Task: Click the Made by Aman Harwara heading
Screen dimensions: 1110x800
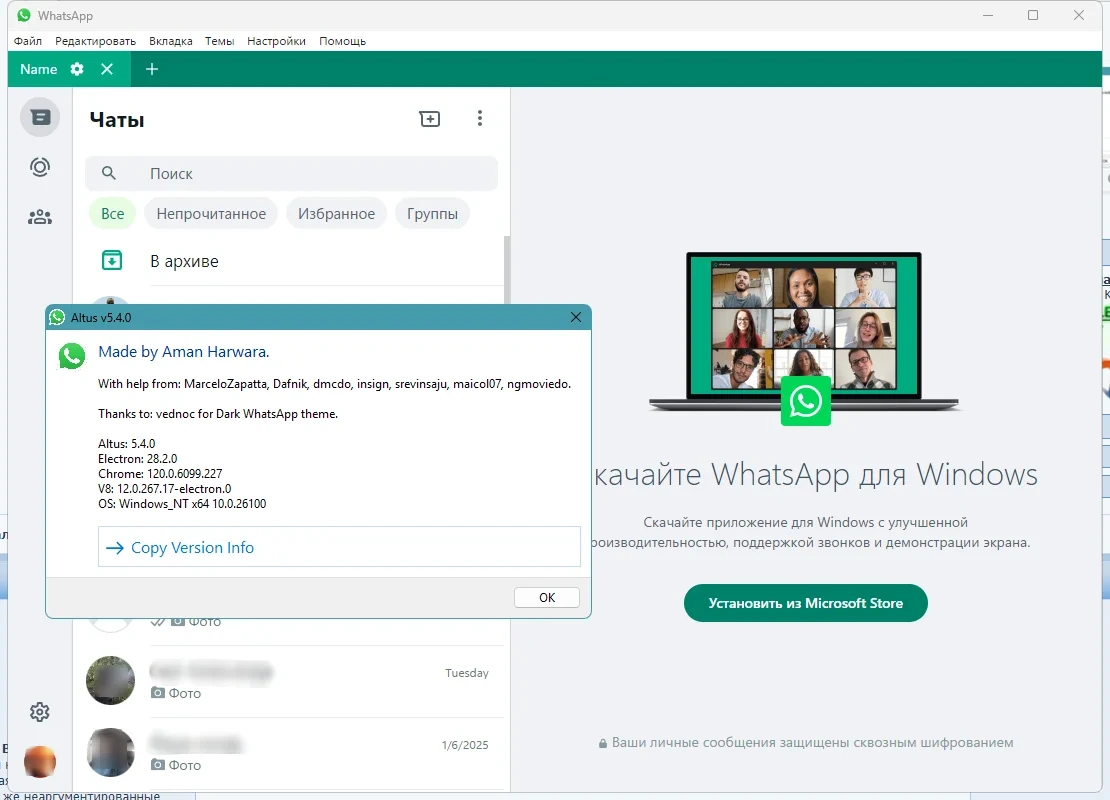Action: 183,352
